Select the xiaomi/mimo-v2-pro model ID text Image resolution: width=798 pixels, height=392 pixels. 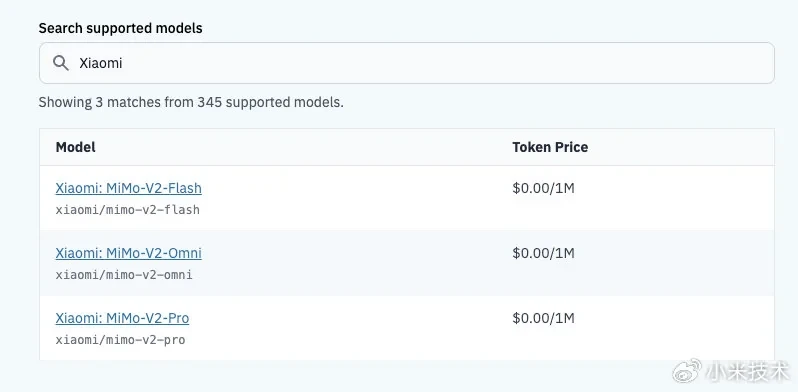[x=120, y=340]
